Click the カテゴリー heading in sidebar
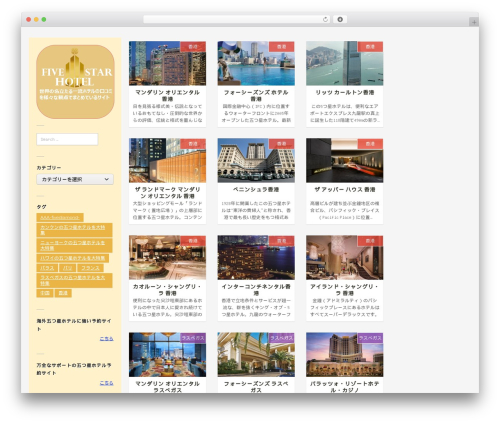This screenshot has width=500, height=423. pyautogui.click(x=49, y=168)
